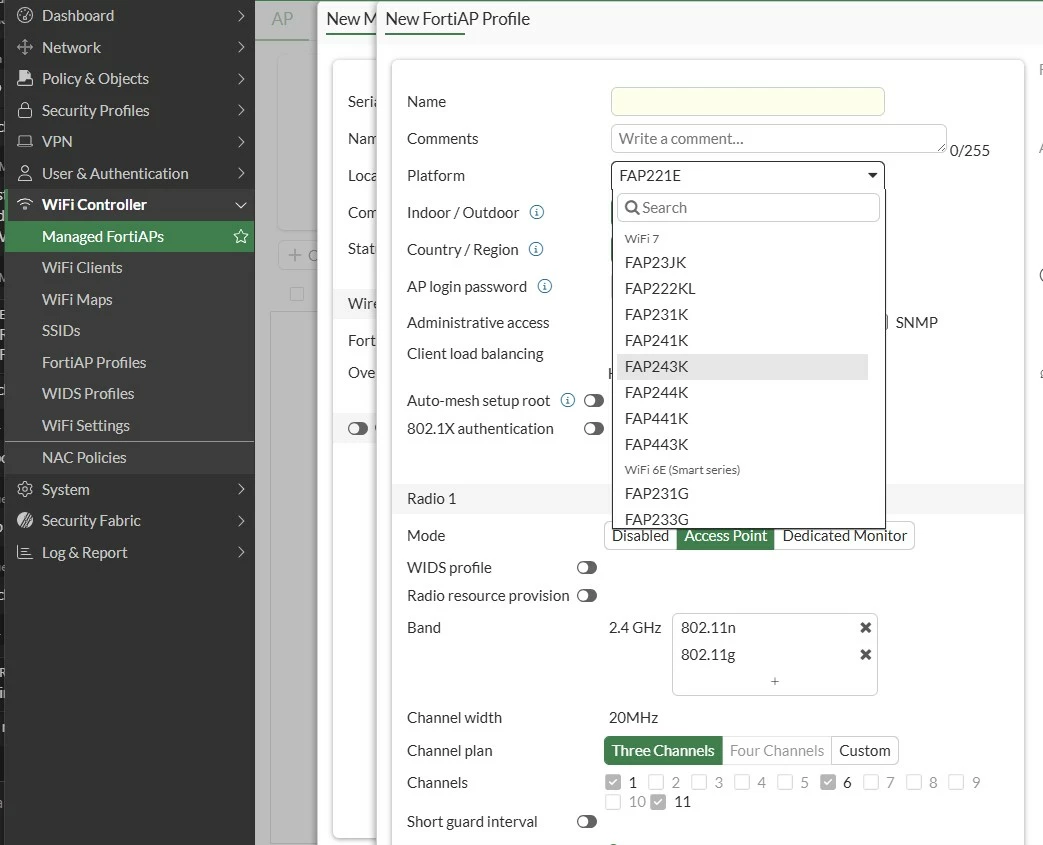Enable Auto-mesh setup root toggle

[x=593, y=401]
